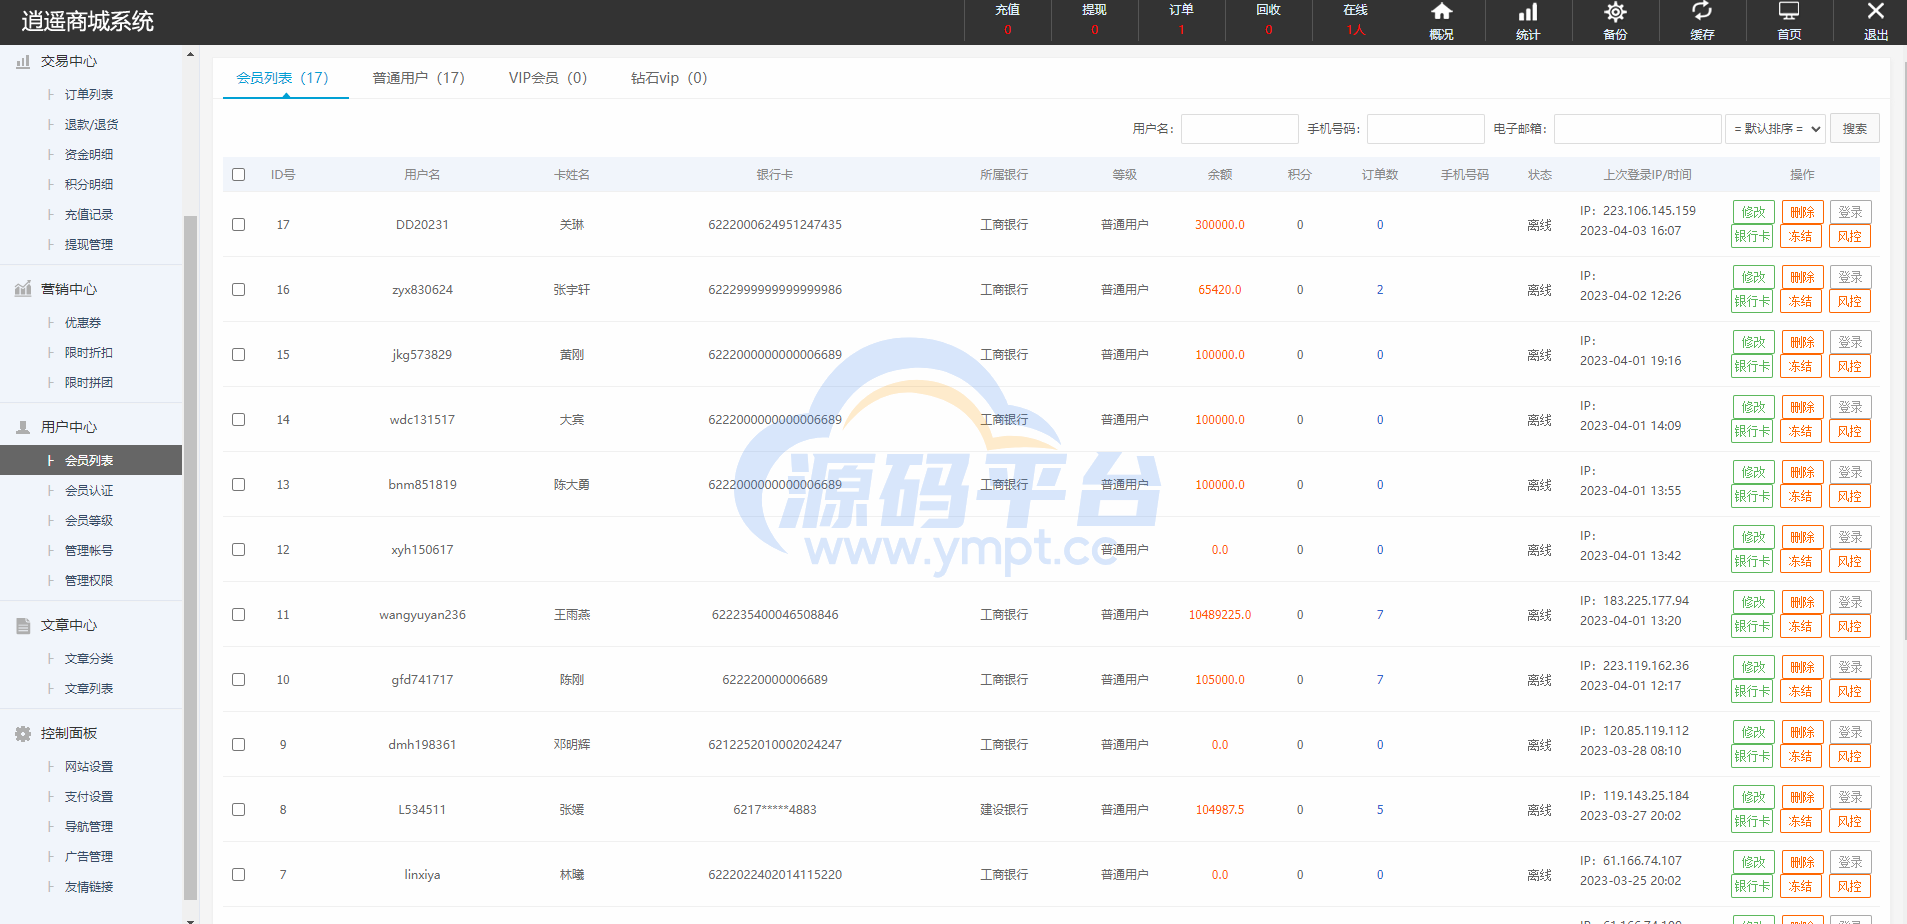
Task: Click order count 2 for zyx830624
Action: (1380, 289)
